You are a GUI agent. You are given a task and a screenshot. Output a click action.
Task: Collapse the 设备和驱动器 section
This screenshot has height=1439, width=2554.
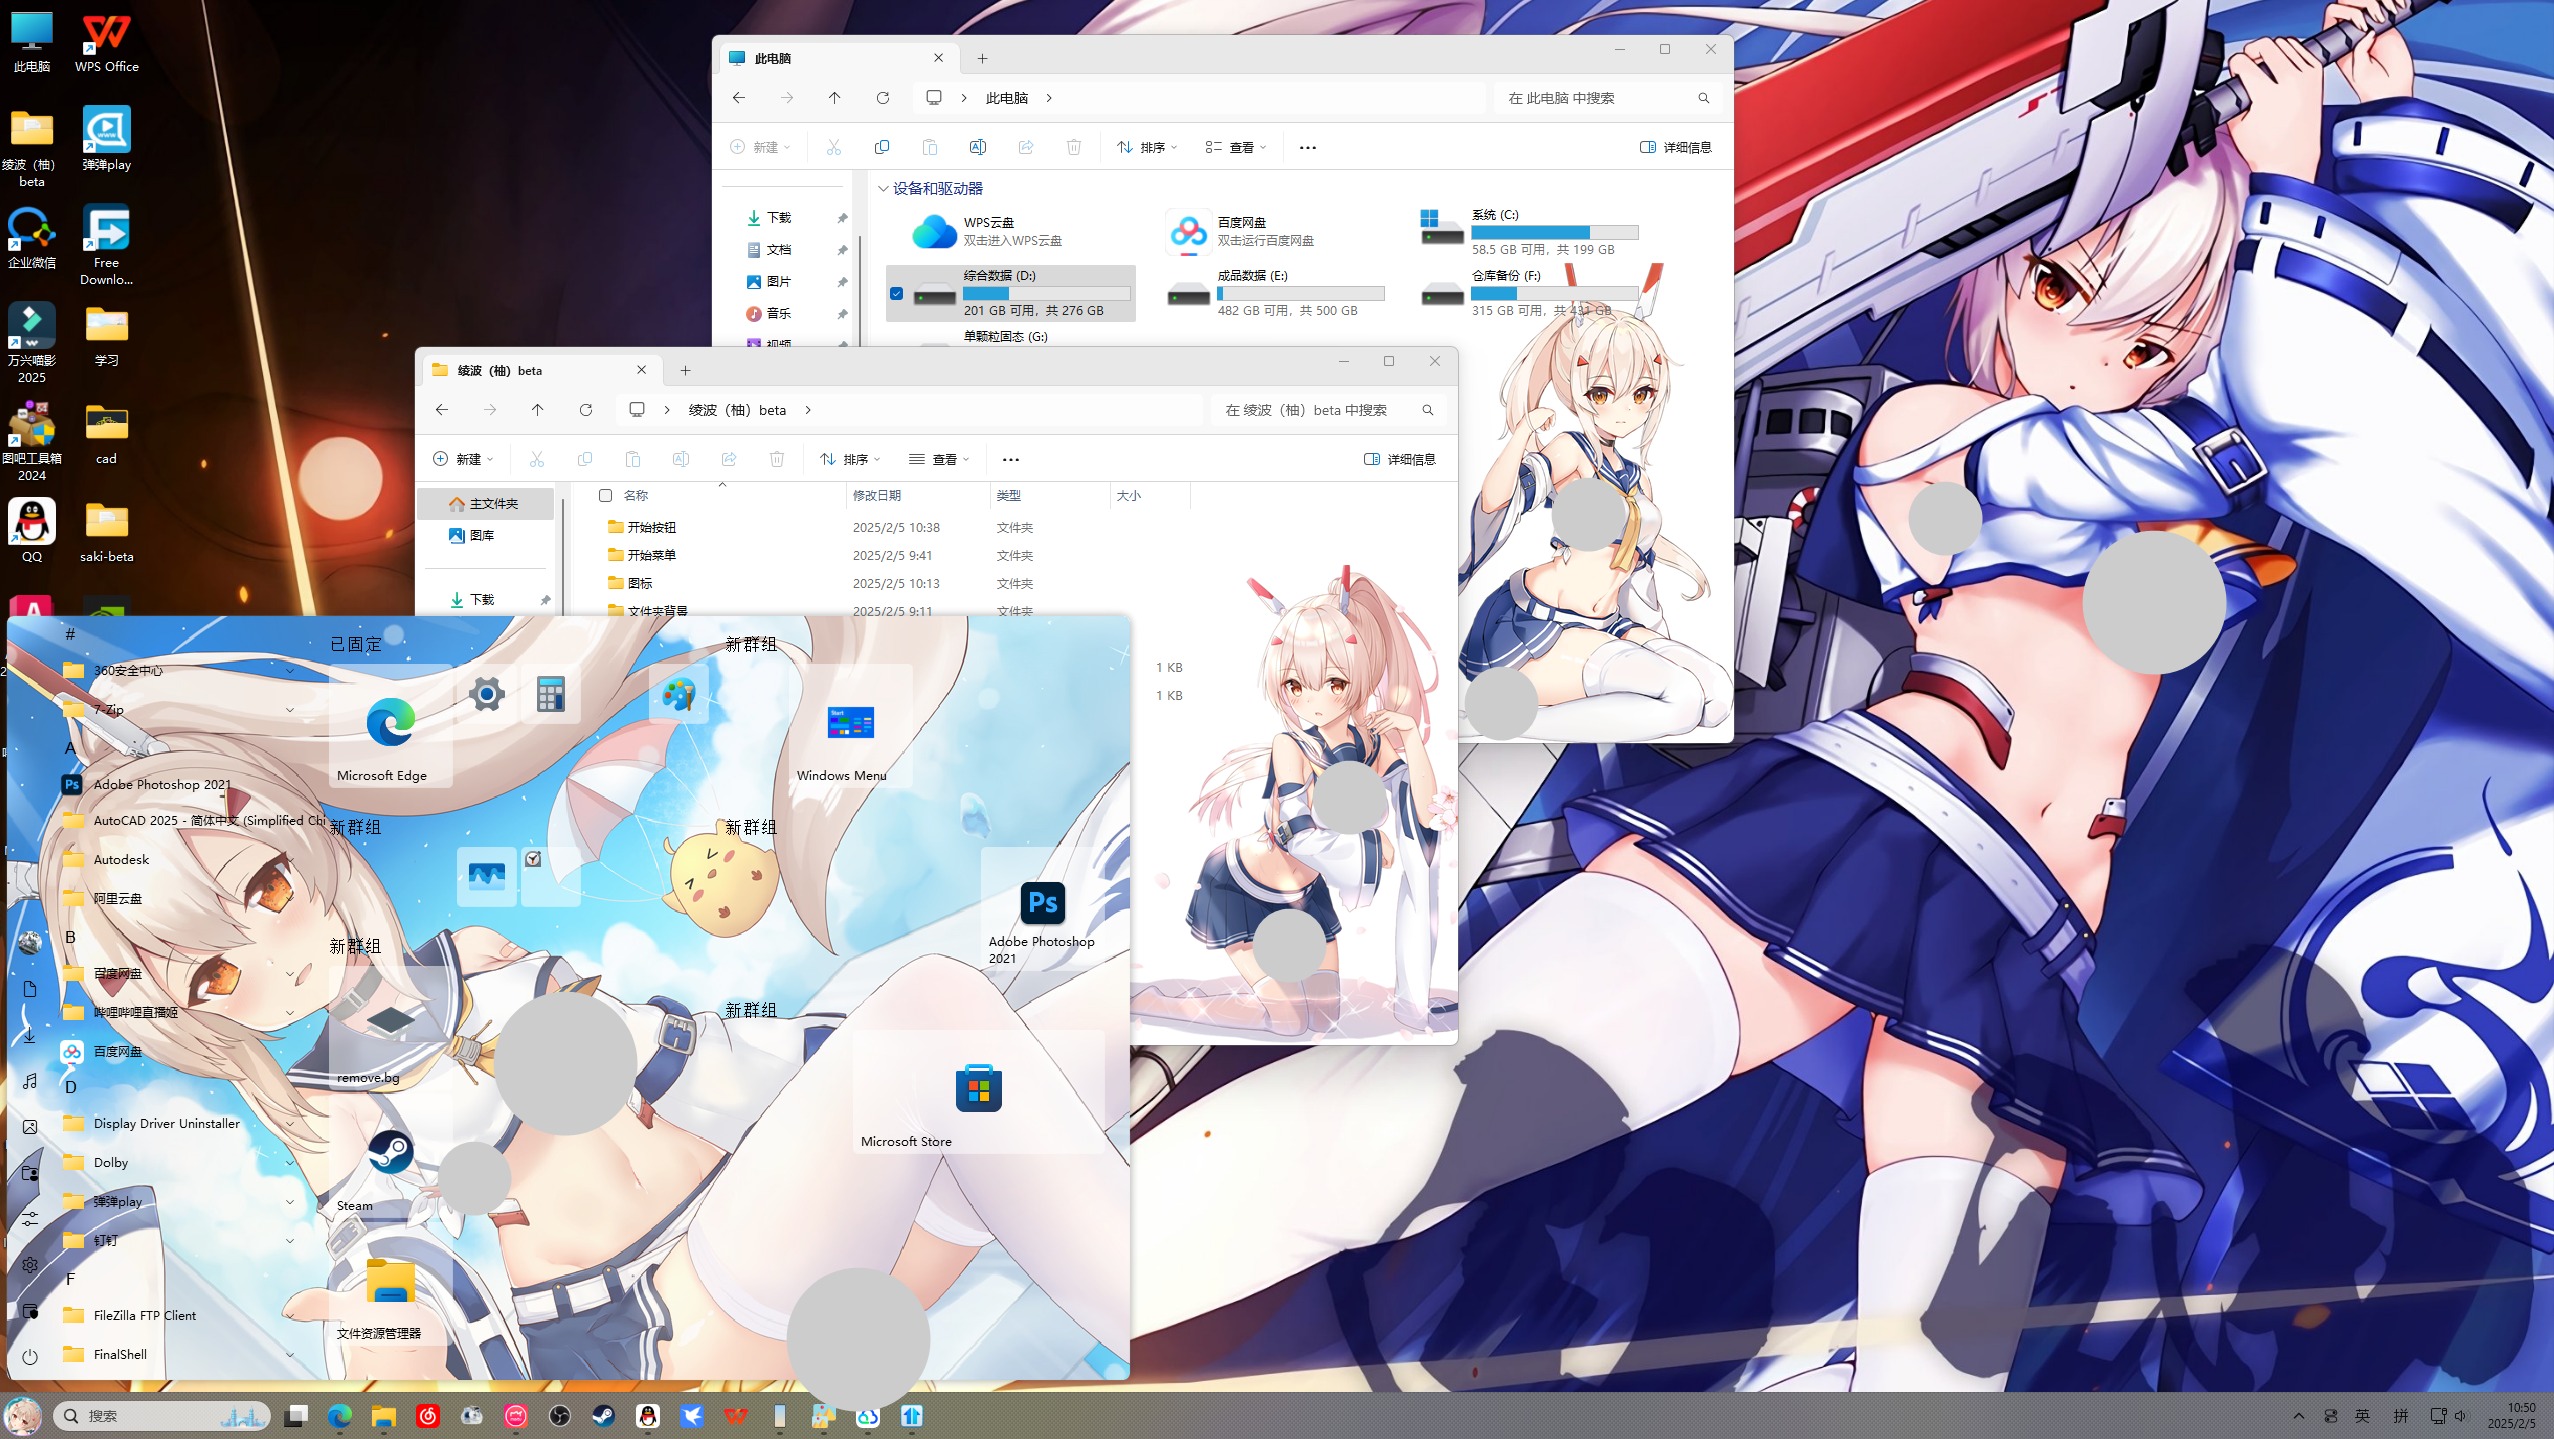883,188
